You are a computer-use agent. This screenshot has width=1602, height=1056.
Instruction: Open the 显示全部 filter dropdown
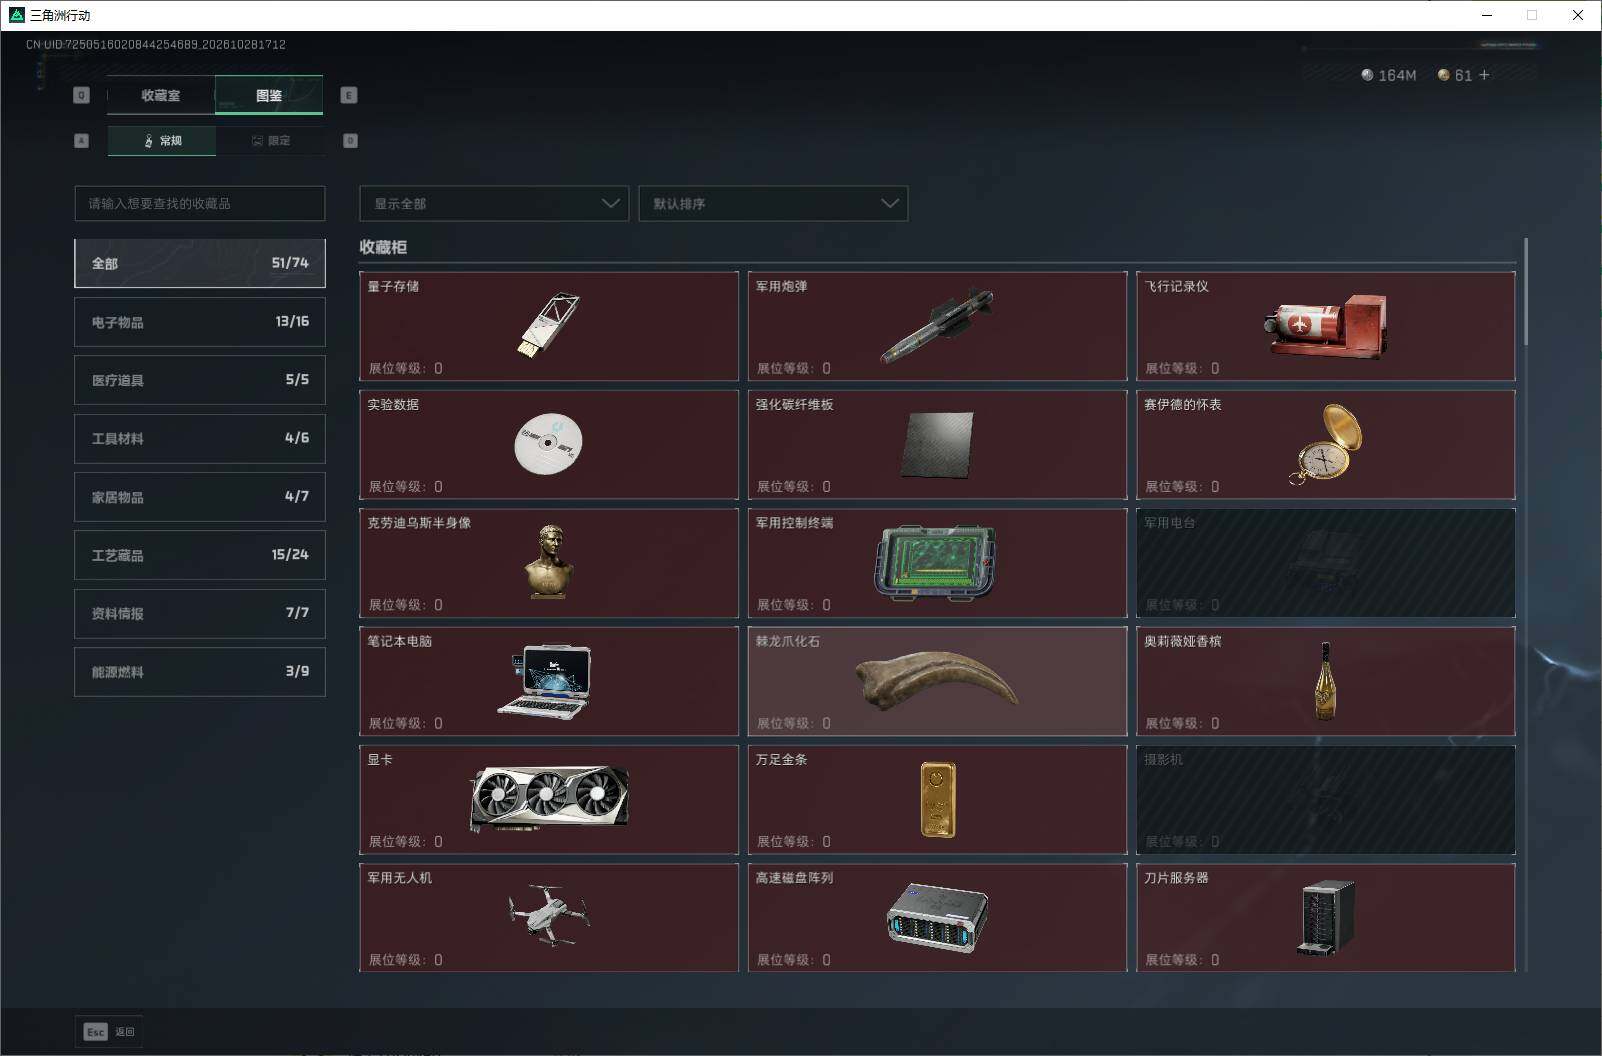pyautogui.click(x=494, y=203)
